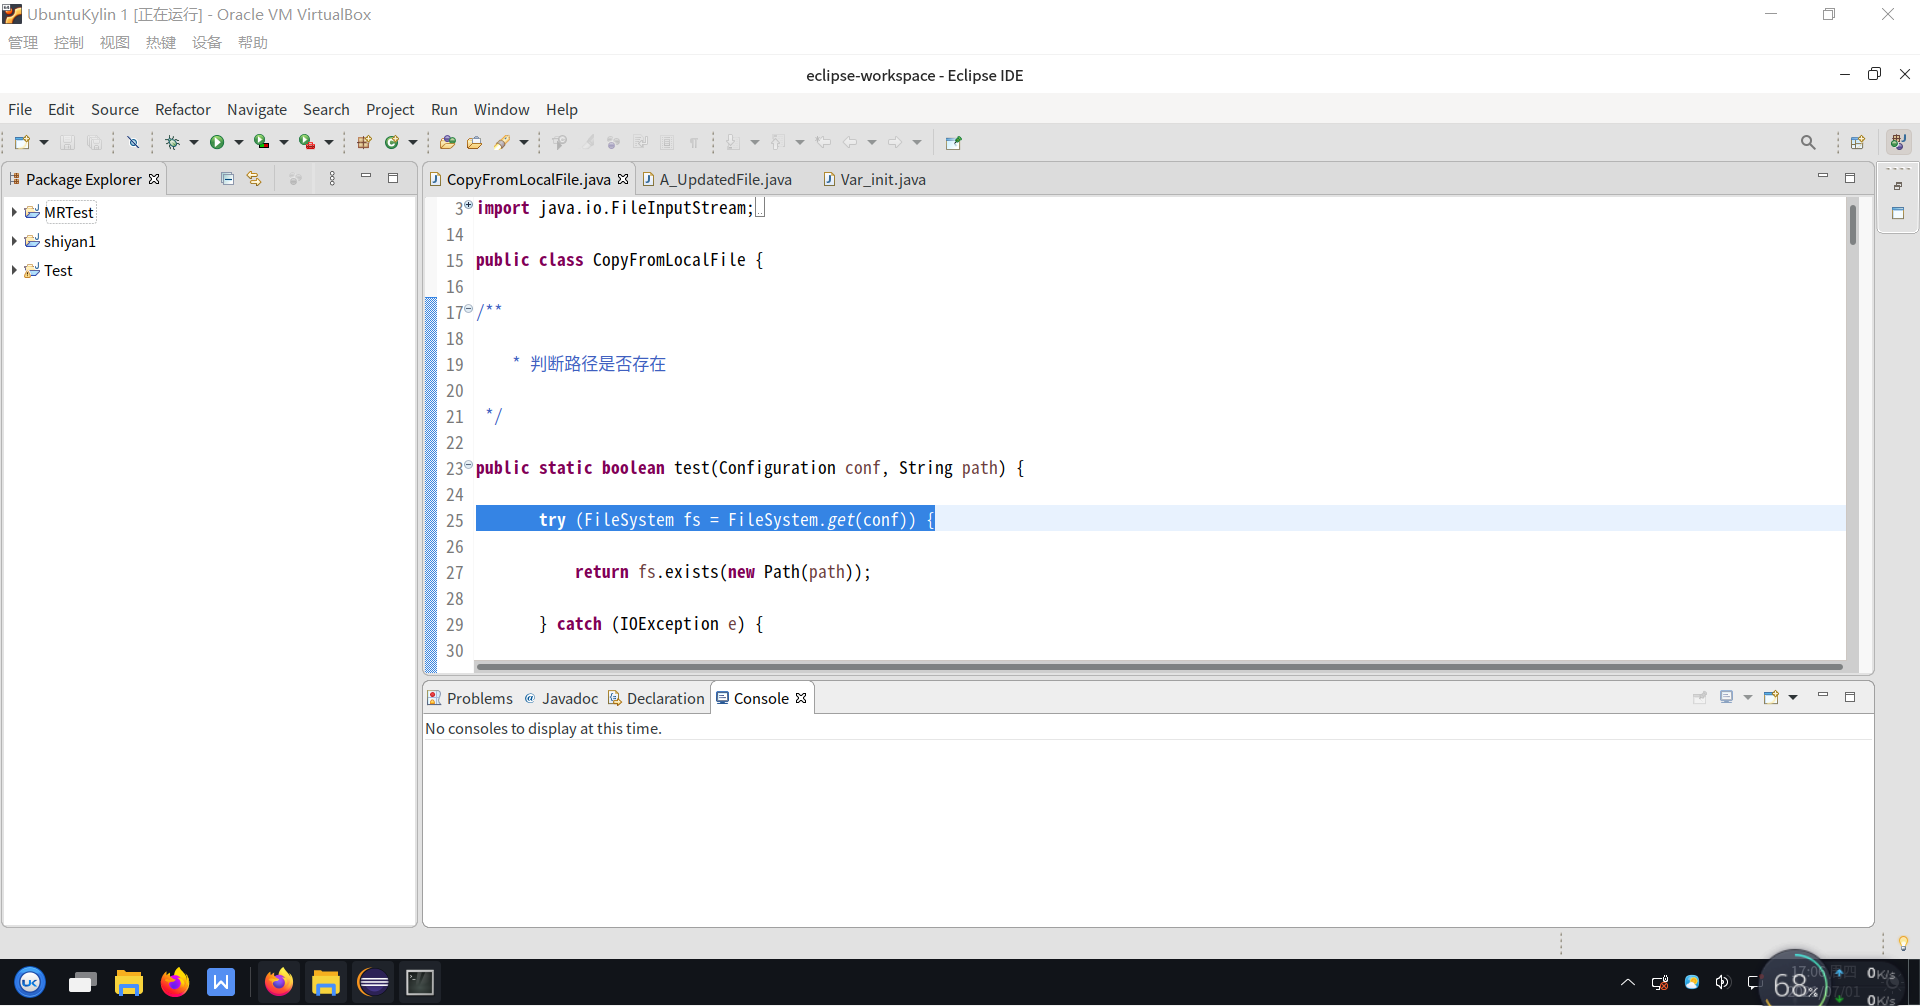Close the Console view tab
This screenshot has height=1006, width=1920.
click(x=801, y=698)
